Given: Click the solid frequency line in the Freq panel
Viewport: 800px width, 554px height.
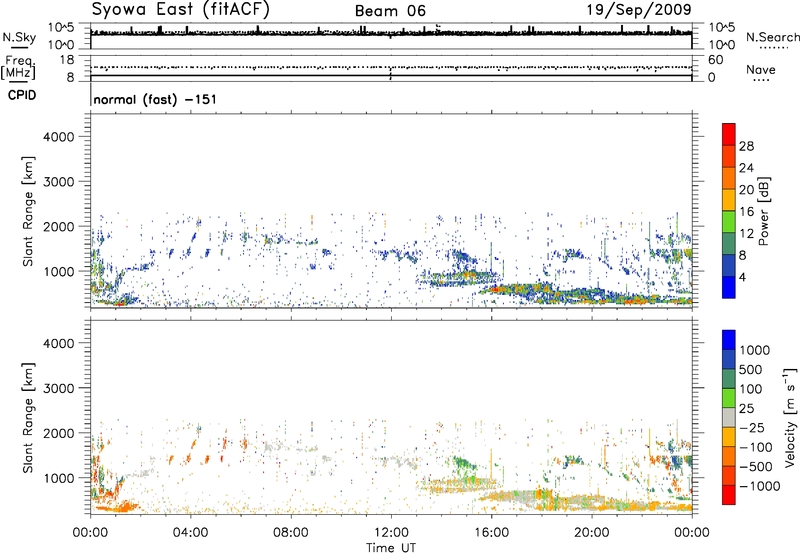Looking at the screenshot, I should (x=391, y=77).
